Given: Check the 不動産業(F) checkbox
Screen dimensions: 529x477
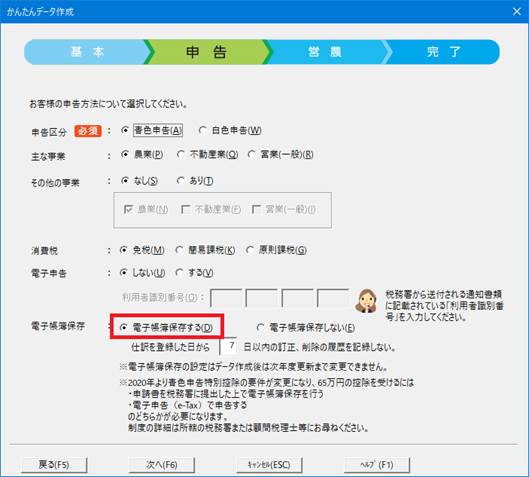Looking at the screenshot, I should click(211, 209).
